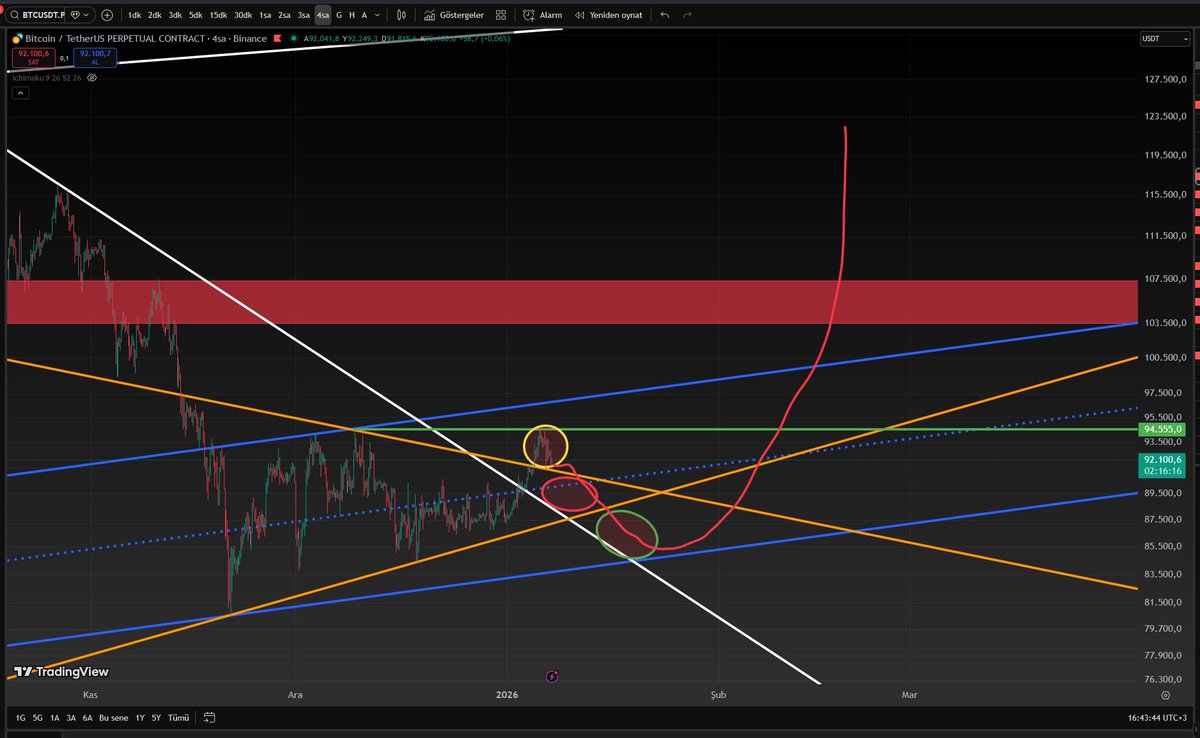
Task: Create an Alarm alert
Action: point(543,15)
